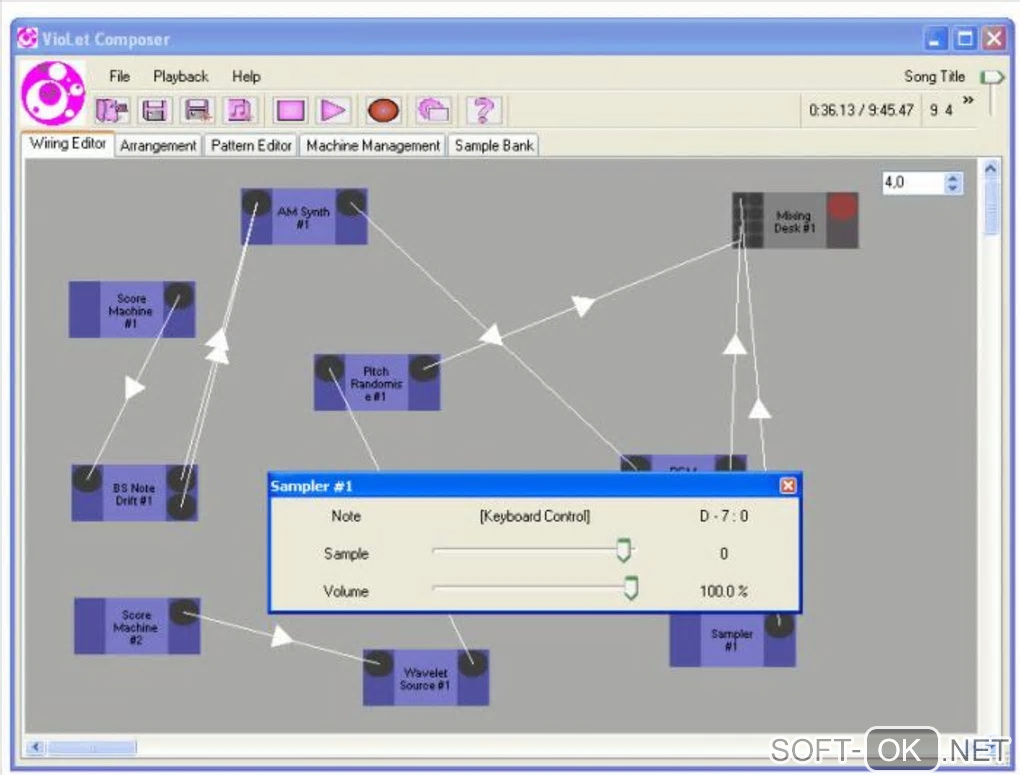
Task: Select the AM Synth #1 machine
Action: [x=304, y=217]
